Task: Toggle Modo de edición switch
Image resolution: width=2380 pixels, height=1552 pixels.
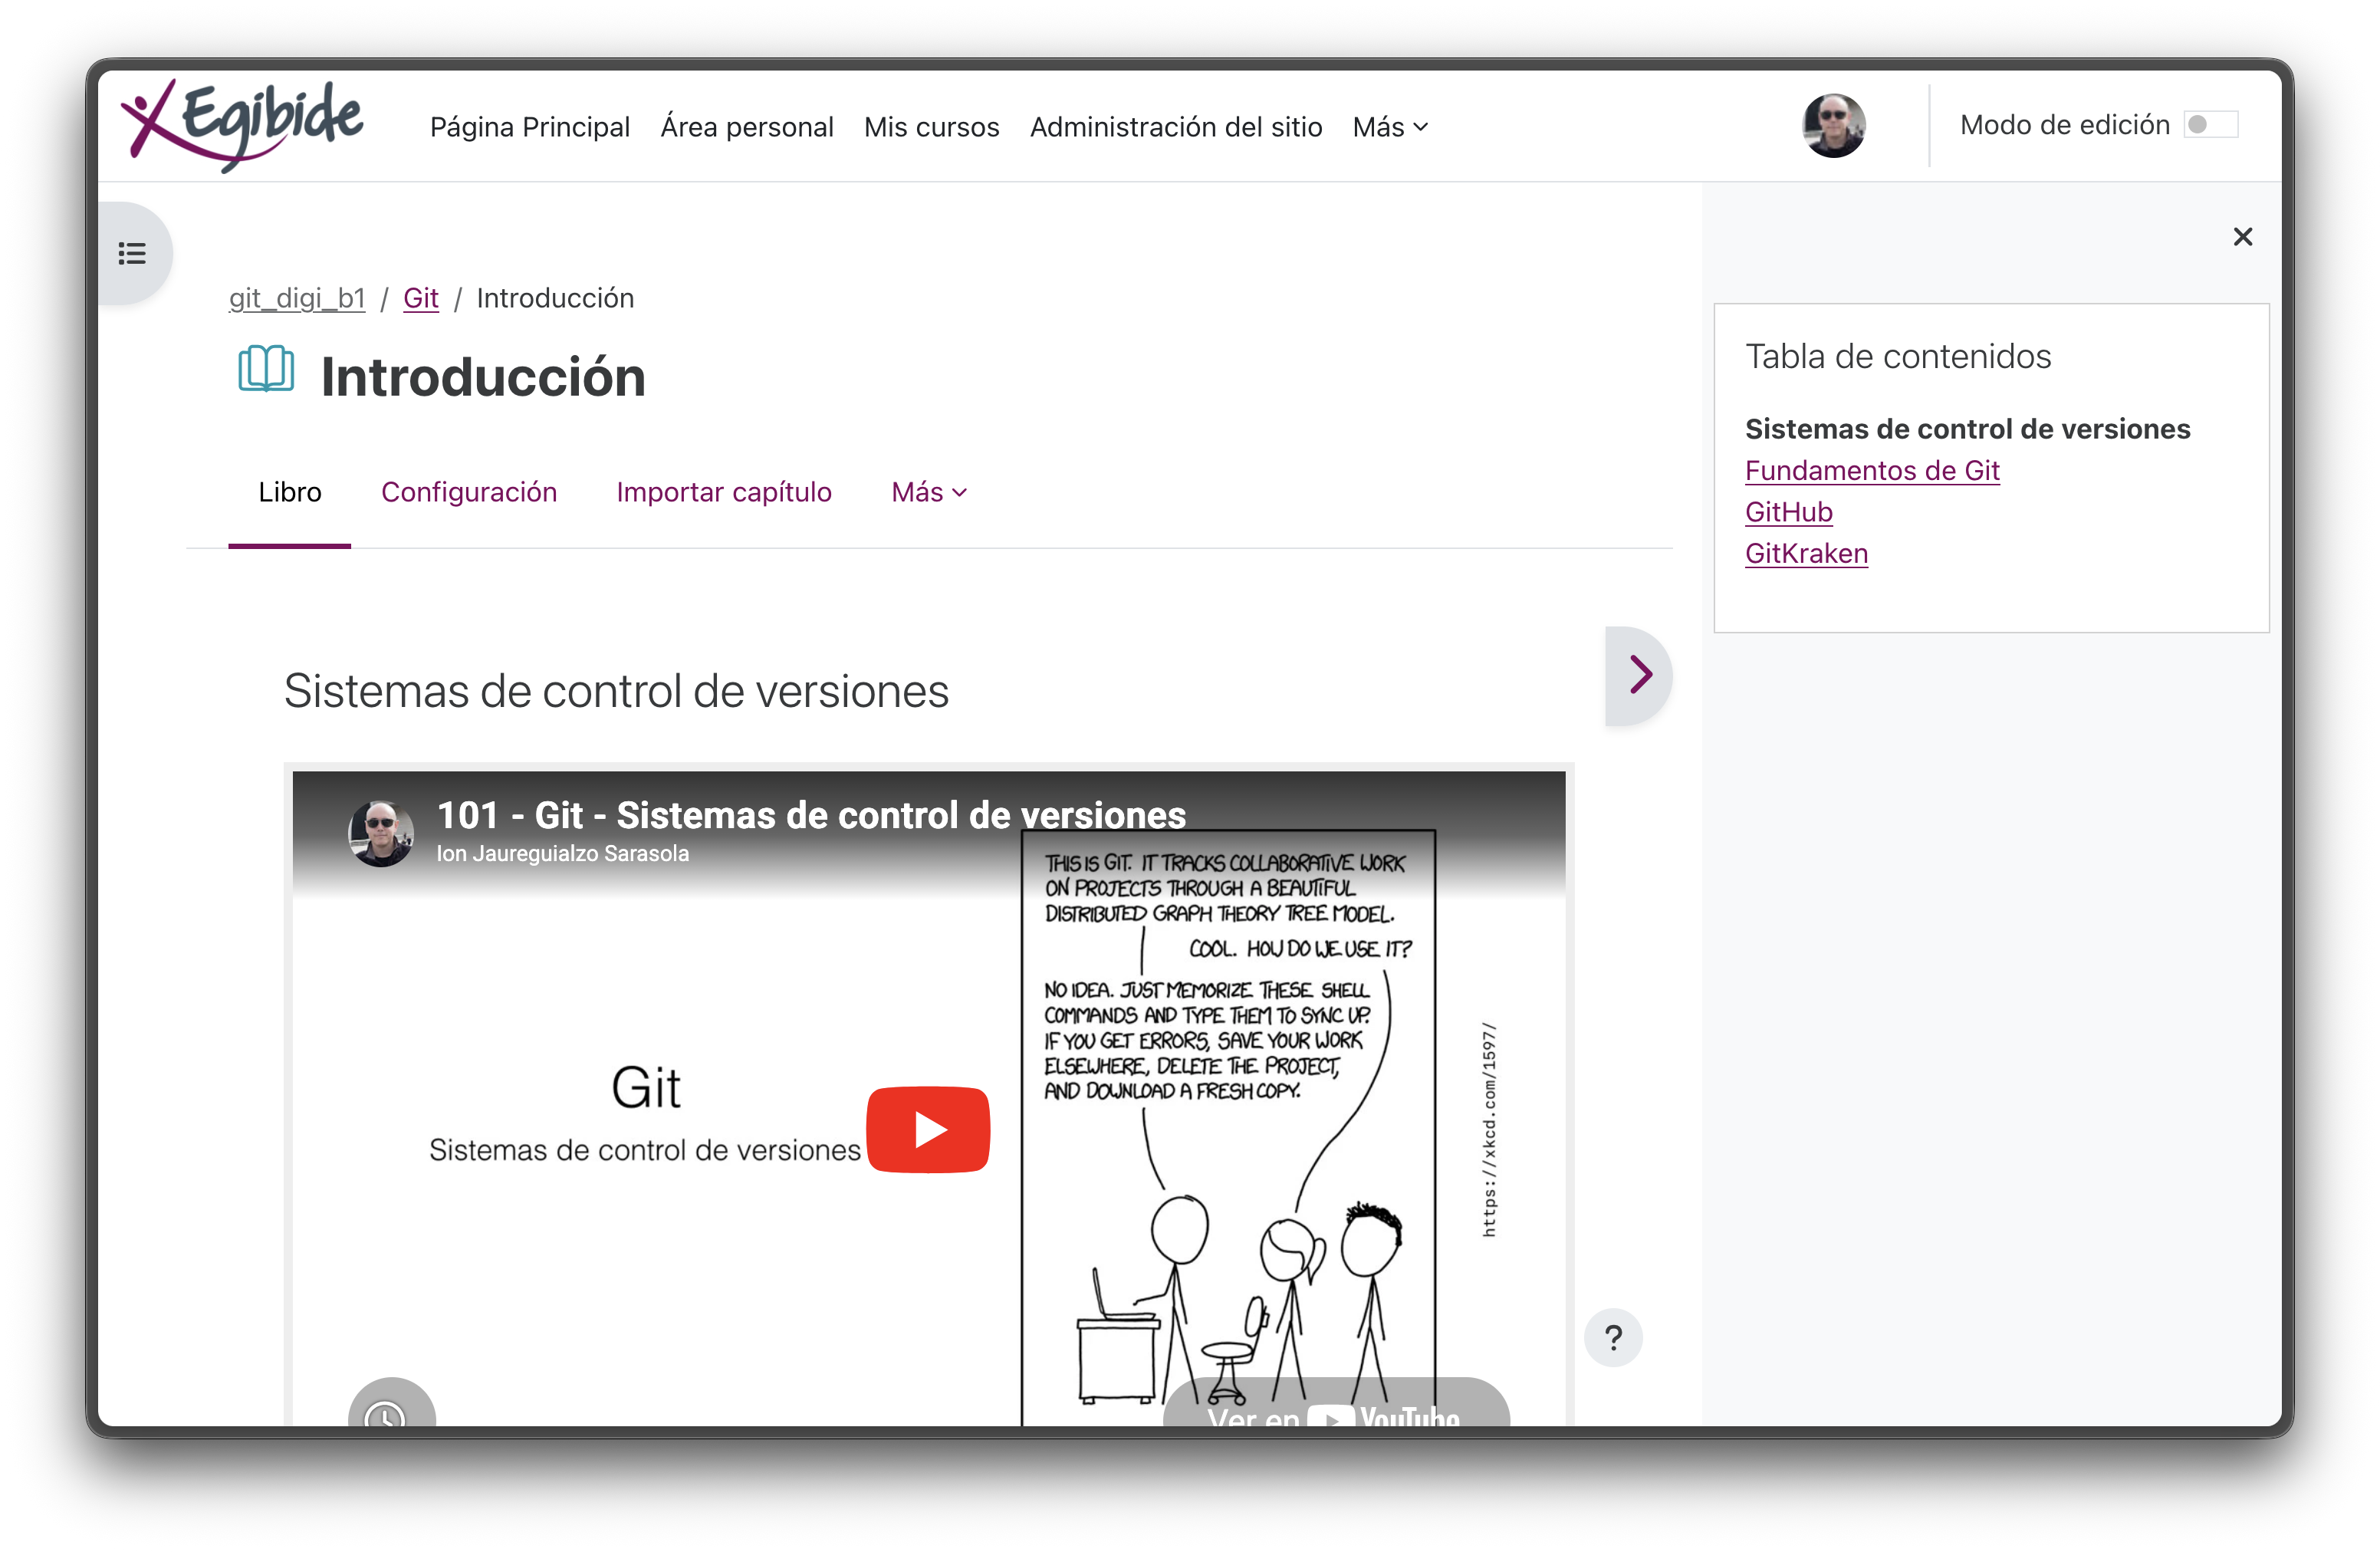Action: (x=2210, y=125)
